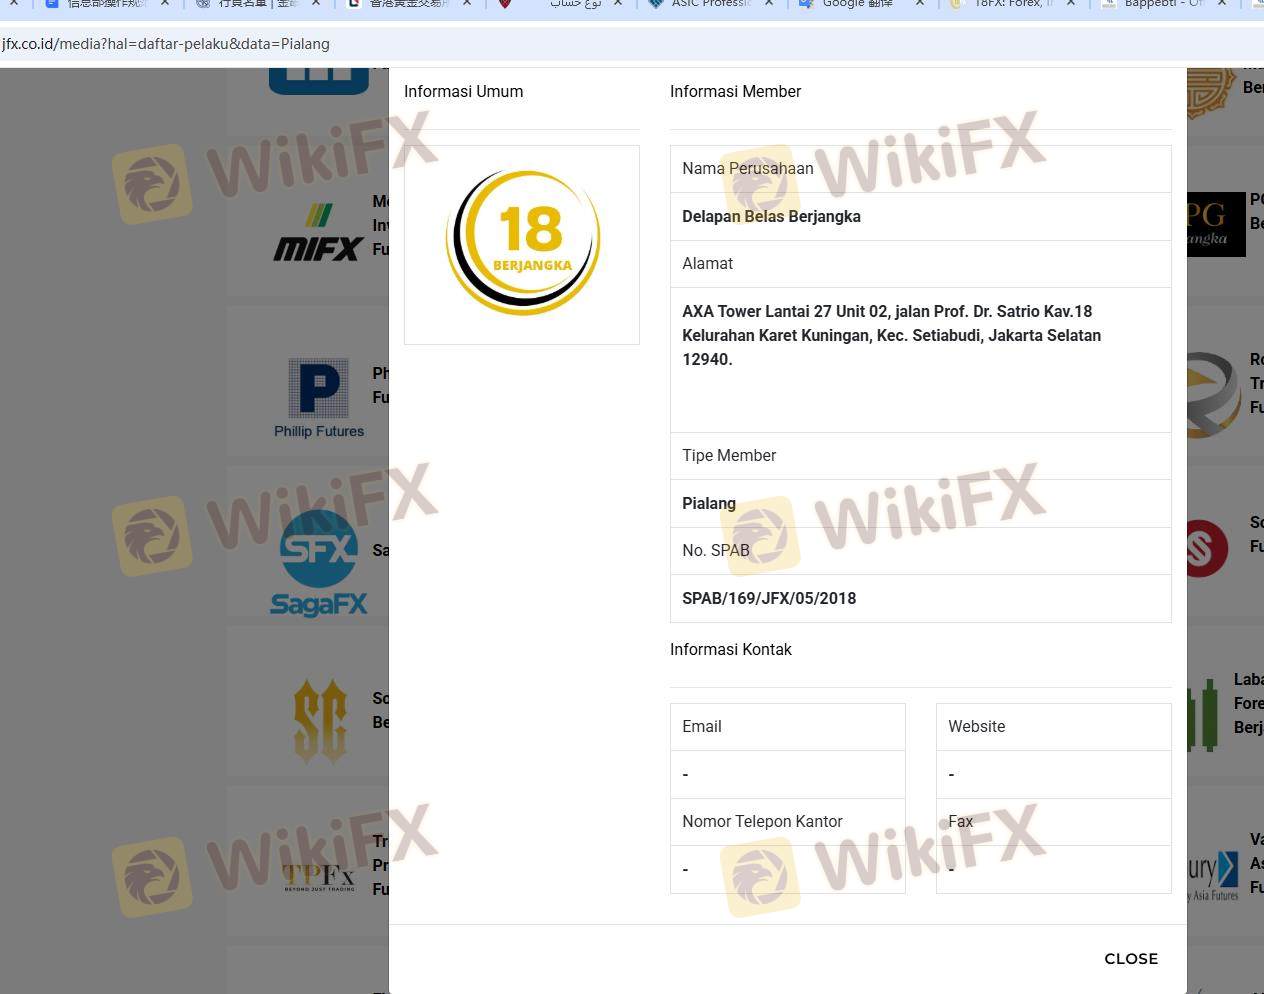The image size is (1264, 994).
Task: Close the Google translate tab
Action: (919, 4)
